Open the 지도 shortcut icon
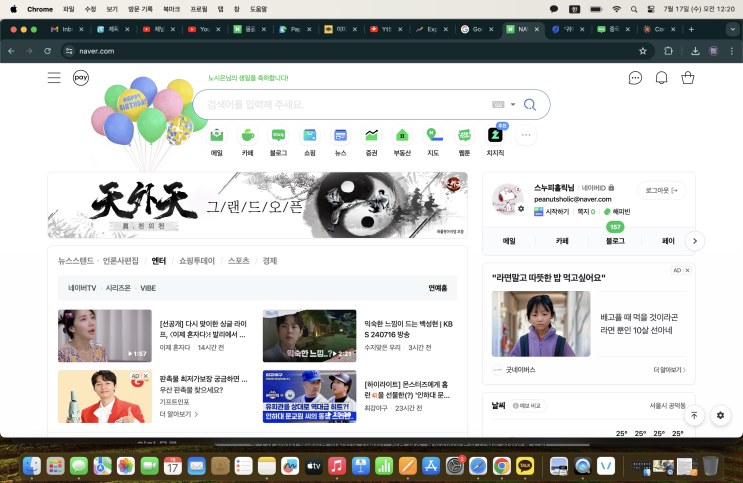Viewport: 743px width, 483px height. 433,136
